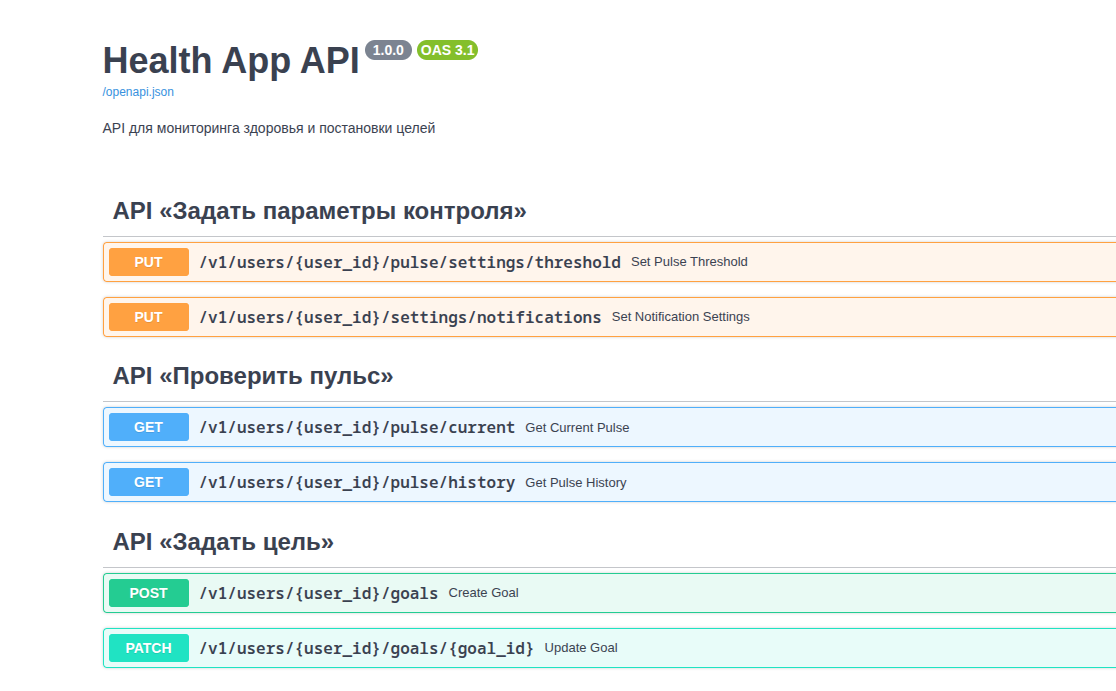Screen dimensions: 1116x691
Task: Click the PATCH badge for Update Goal
Action: [x=149, y=648]
